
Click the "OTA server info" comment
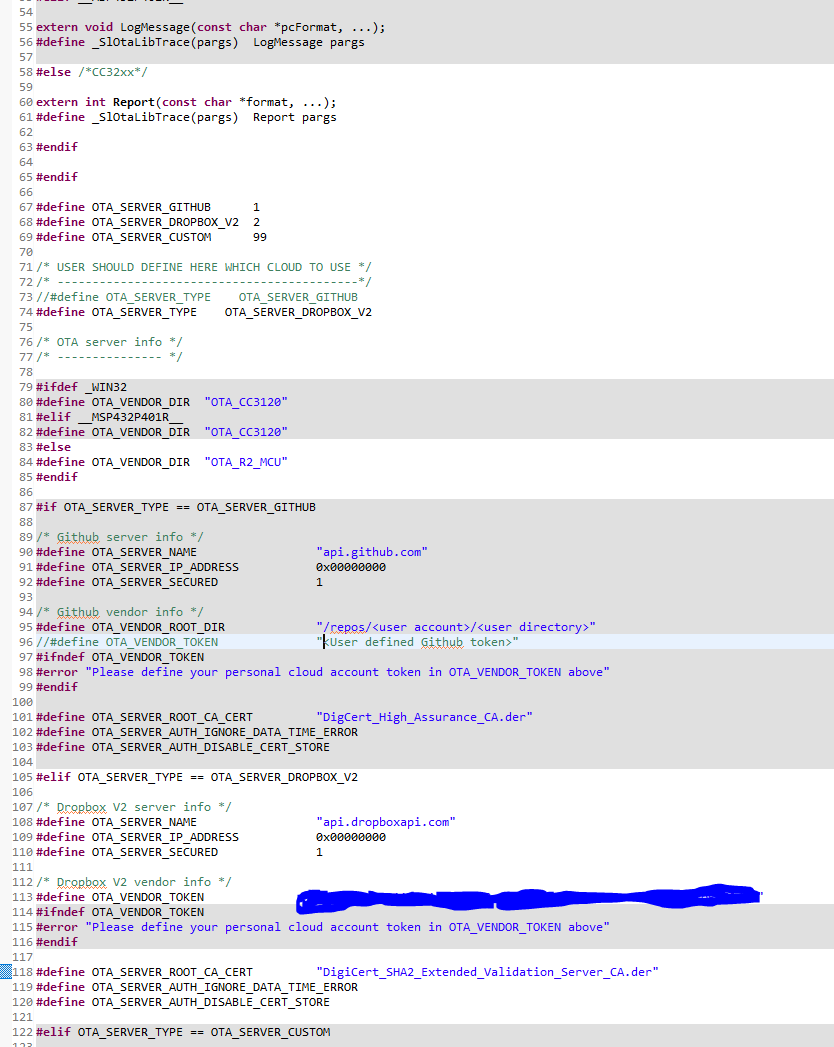[109, 342]
